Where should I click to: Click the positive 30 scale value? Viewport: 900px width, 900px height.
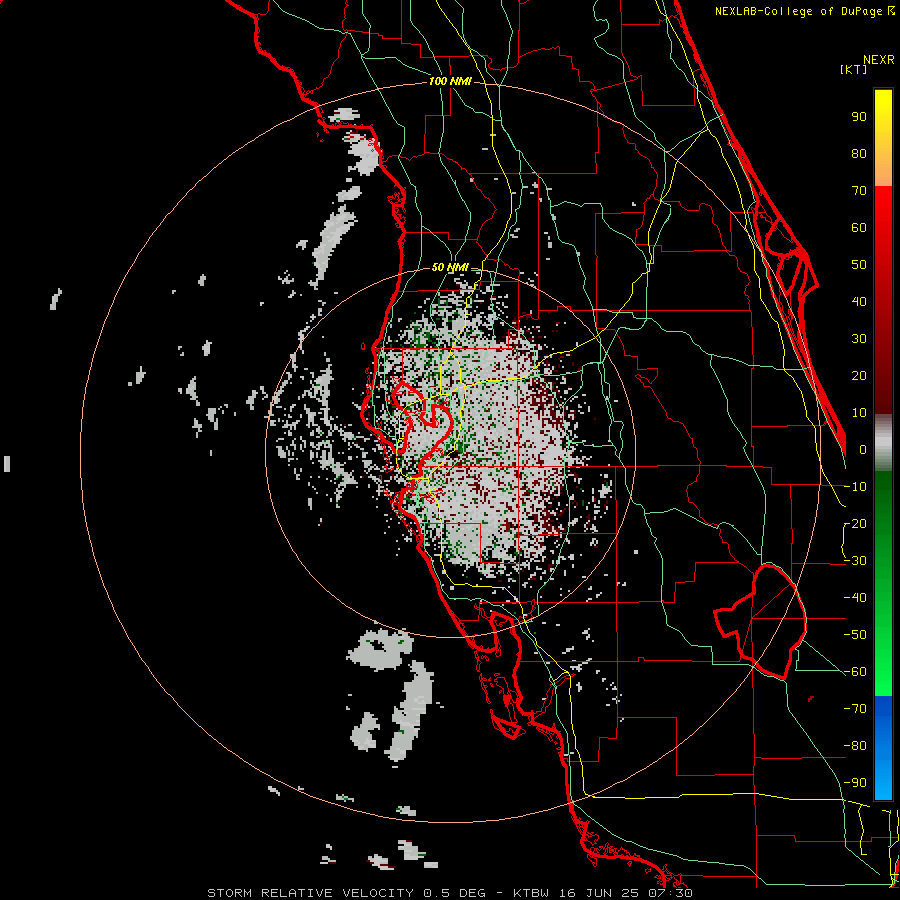pyautogui.click(x=859, y=339)
